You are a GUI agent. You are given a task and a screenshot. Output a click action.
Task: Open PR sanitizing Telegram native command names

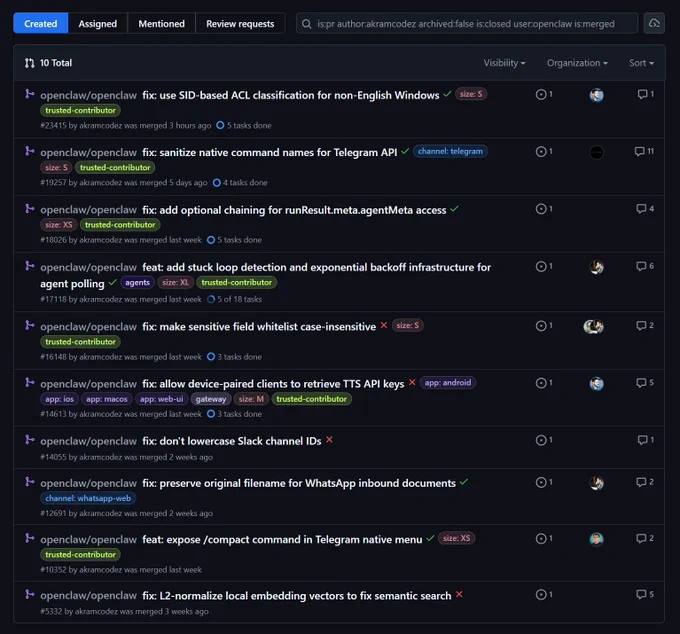[x=269, y=152]
